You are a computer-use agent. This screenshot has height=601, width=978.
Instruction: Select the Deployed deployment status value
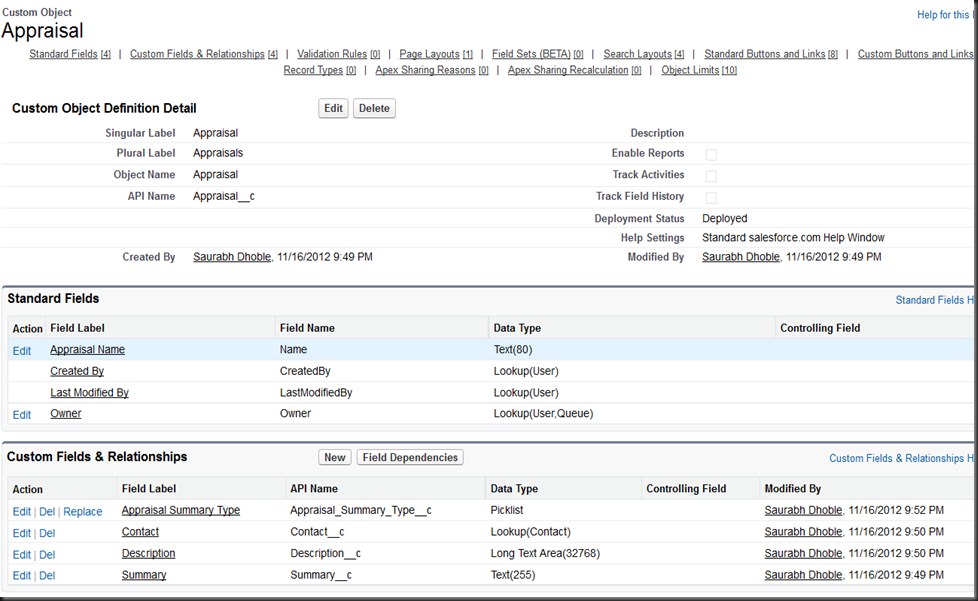tap(725, 219)
